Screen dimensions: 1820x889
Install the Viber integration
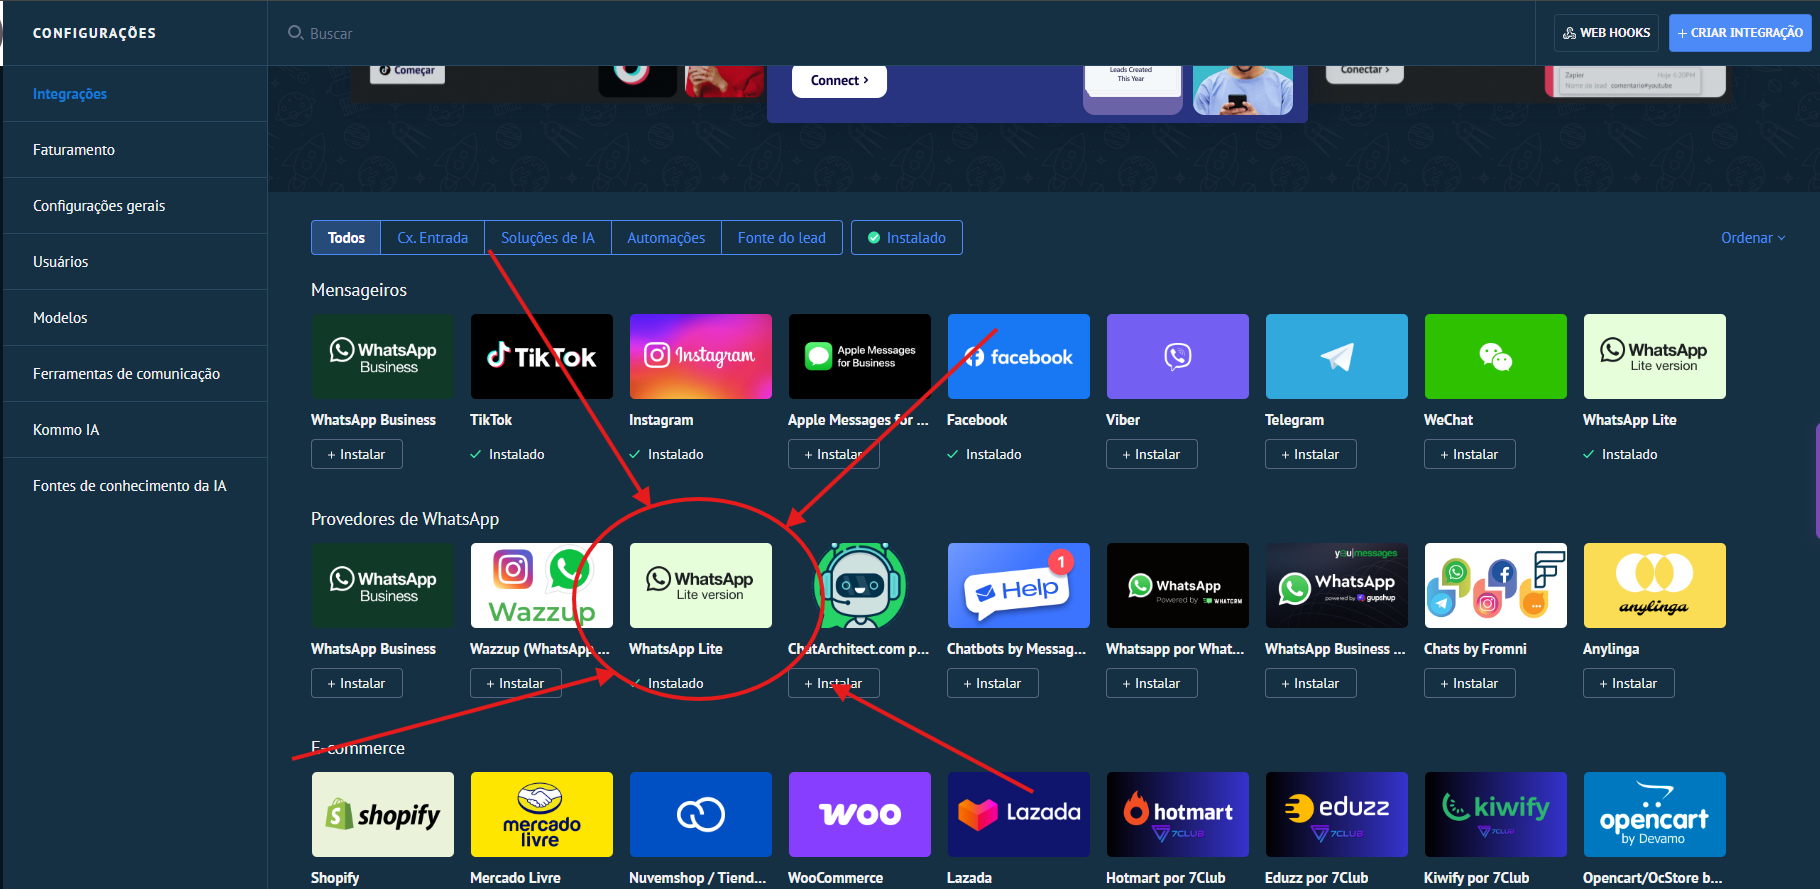pos(1151,454)
